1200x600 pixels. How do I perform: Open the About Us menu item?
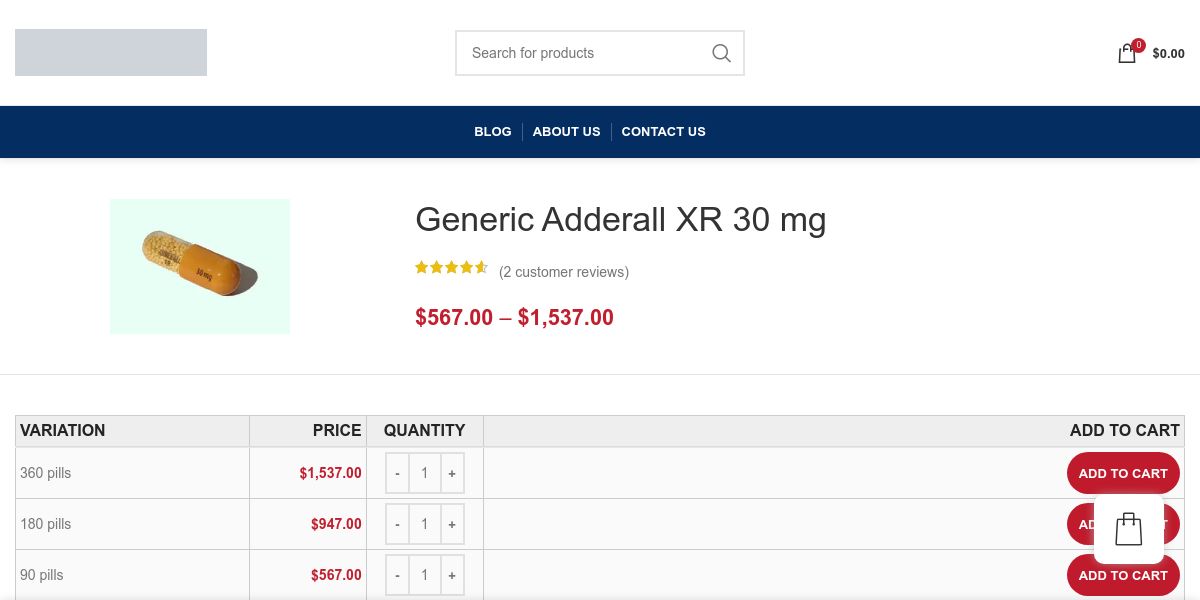566,132
